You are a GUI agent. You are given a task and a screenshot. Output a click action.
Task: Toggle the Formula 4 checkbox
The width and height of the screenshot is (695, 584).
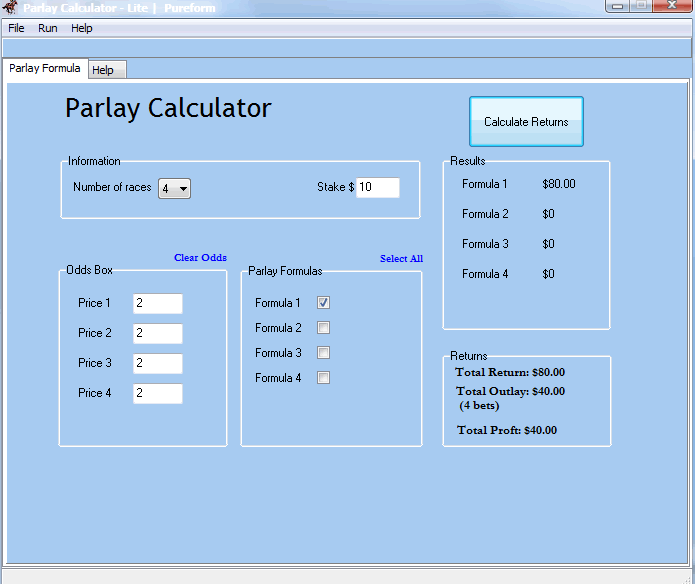[323, 377]
